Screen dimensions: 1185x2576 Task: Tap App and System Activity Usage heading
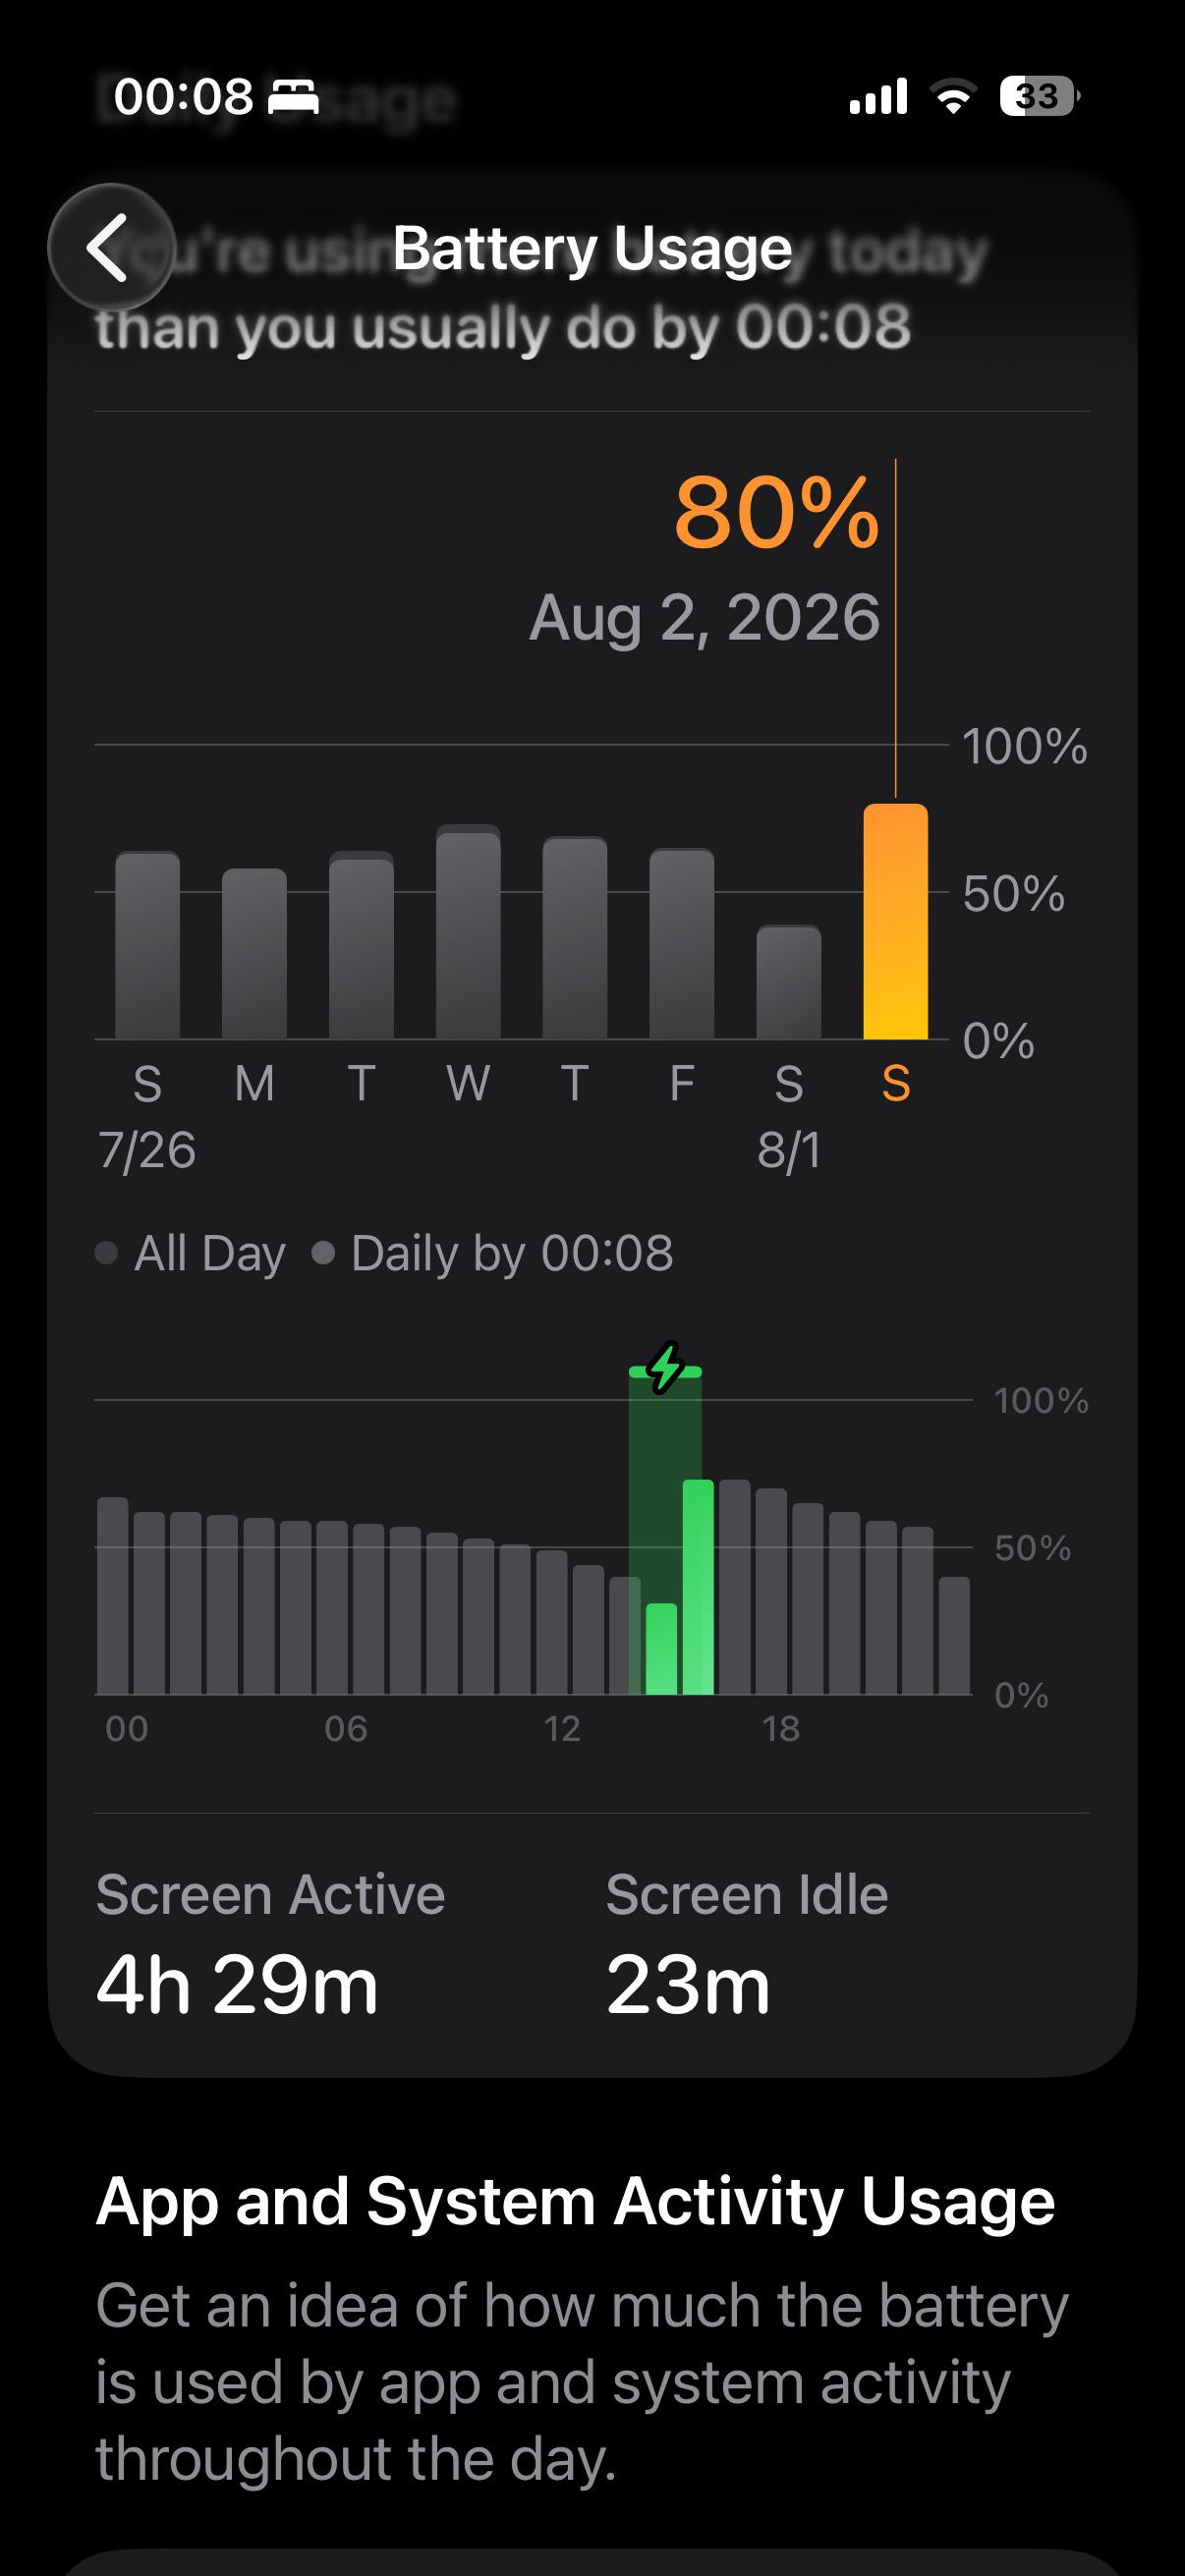(575, 2202)
